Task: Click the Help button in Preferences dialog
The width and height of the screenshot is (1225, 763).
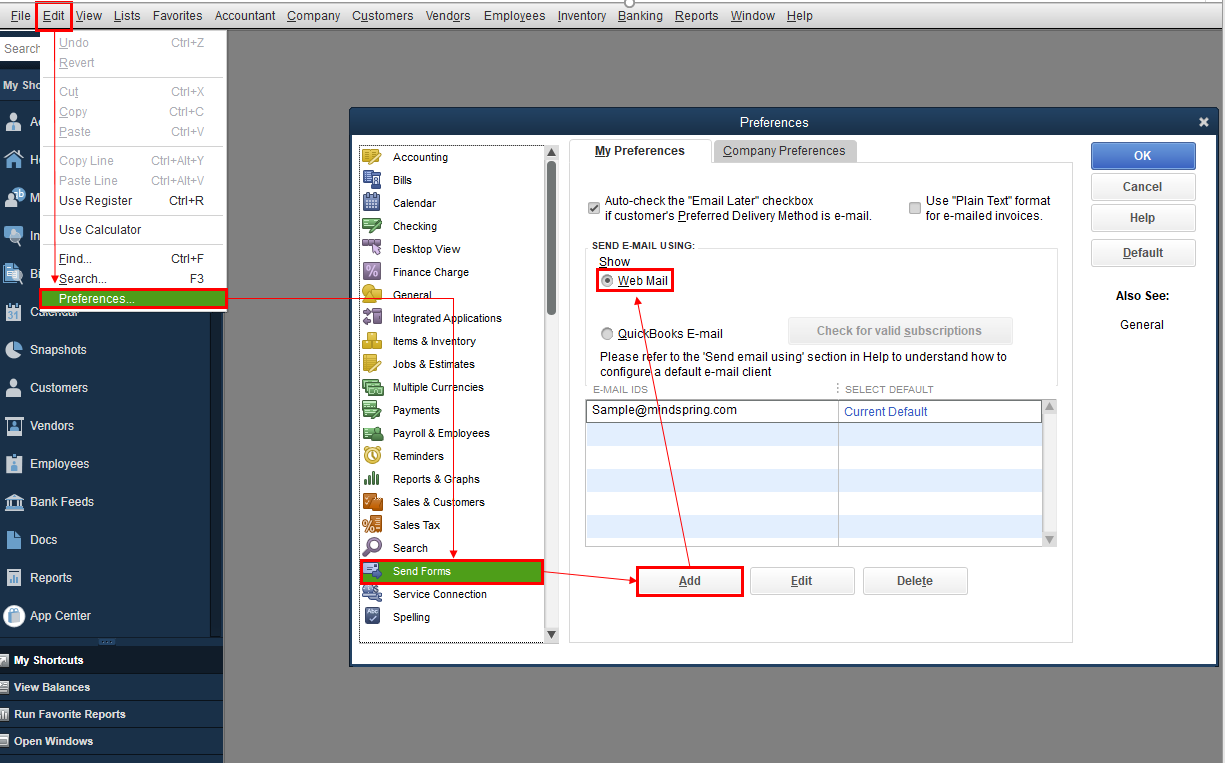Action: coord(1143,218)
